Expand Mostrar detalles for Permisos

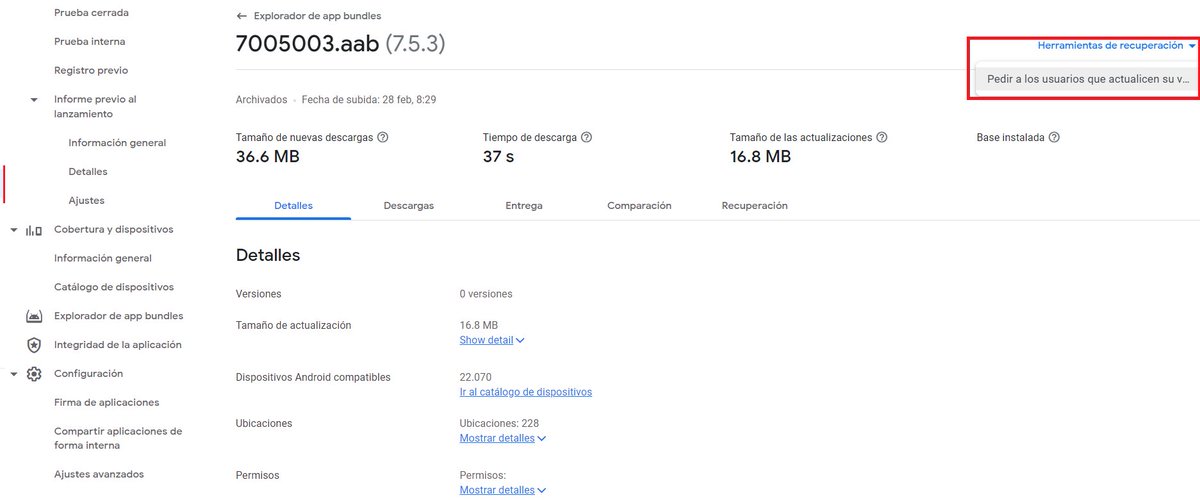[503, 490]
